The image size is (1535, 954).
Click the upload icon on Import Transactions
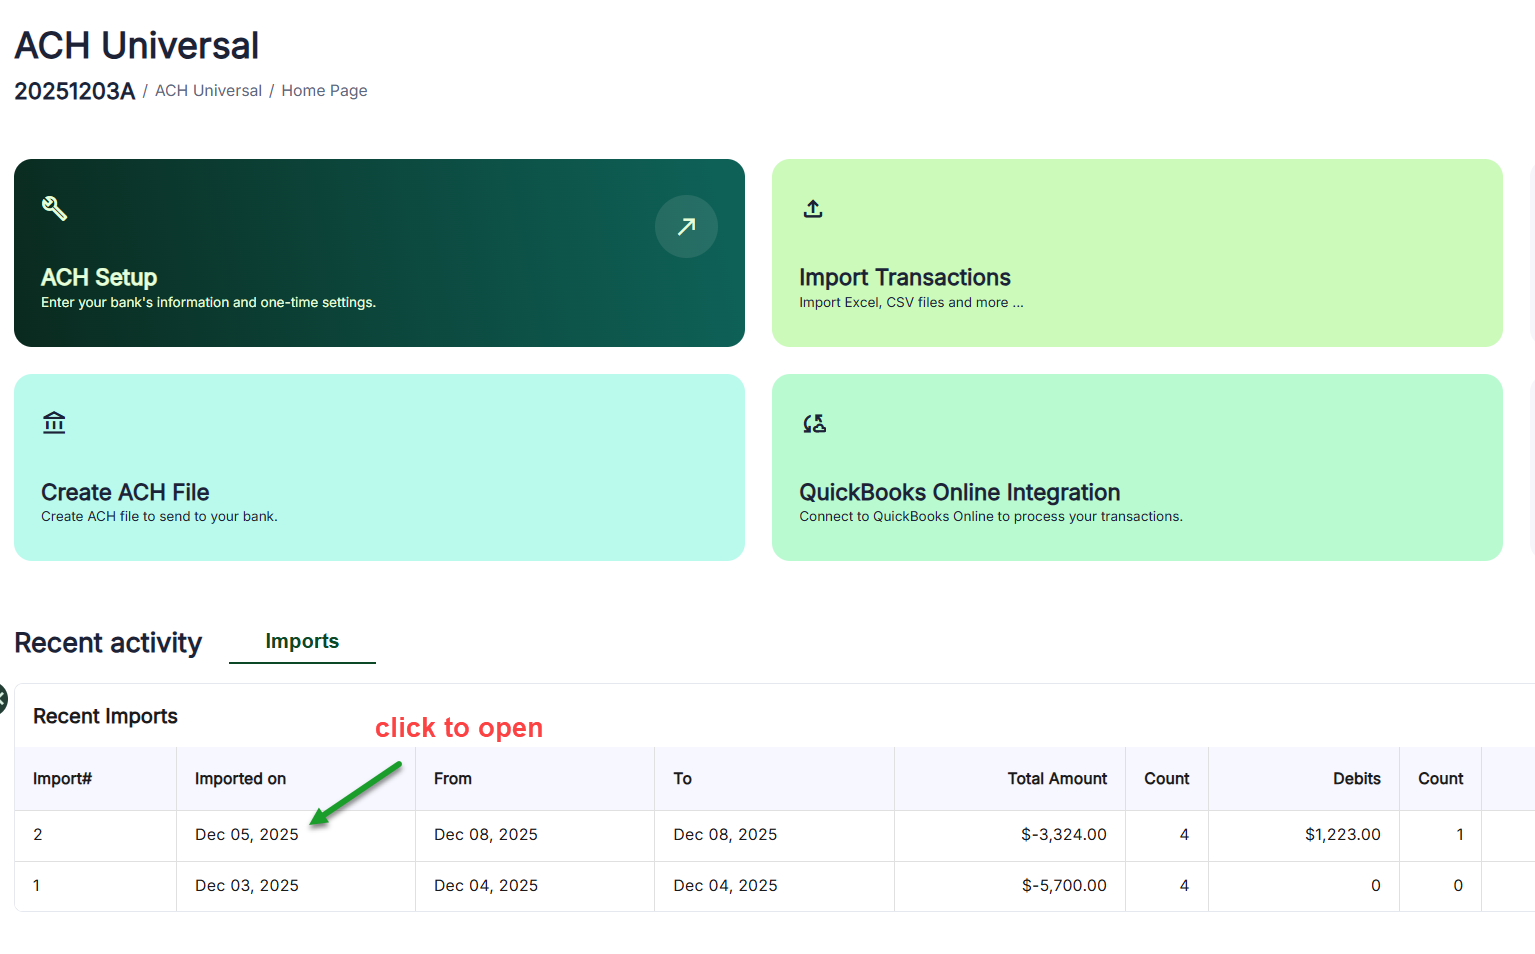tap(813, 209)
